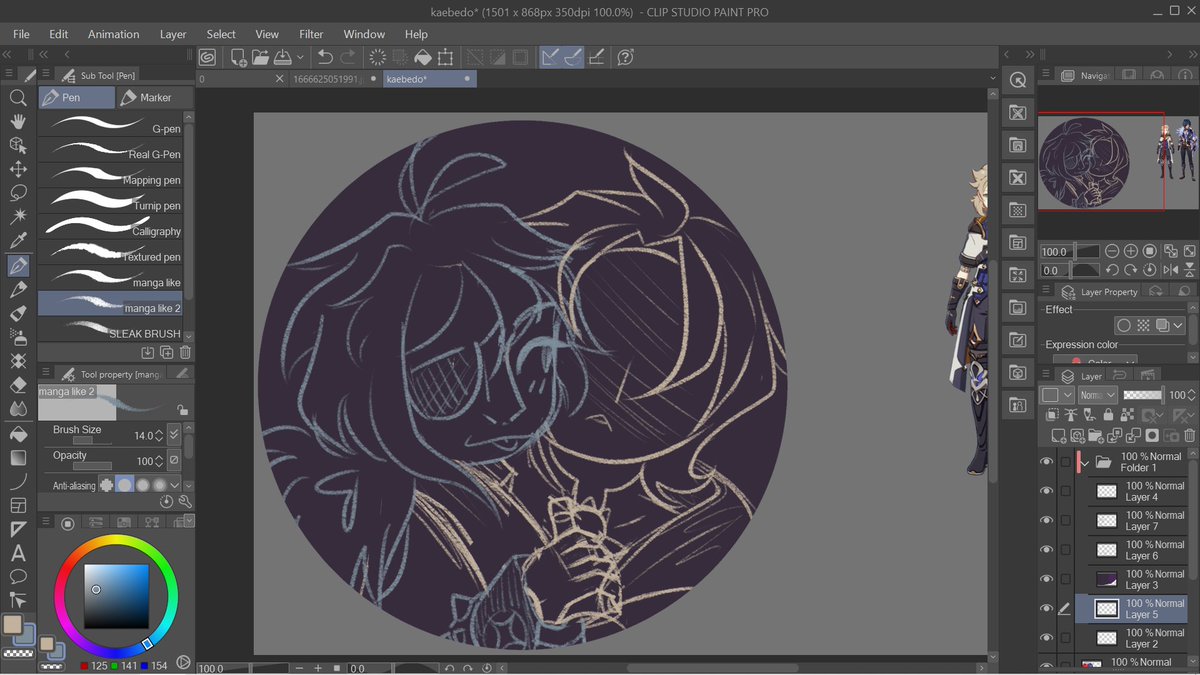Open Layer Property effect dropdown arrow
The image size is (1200, 675).
point(1178,326)
